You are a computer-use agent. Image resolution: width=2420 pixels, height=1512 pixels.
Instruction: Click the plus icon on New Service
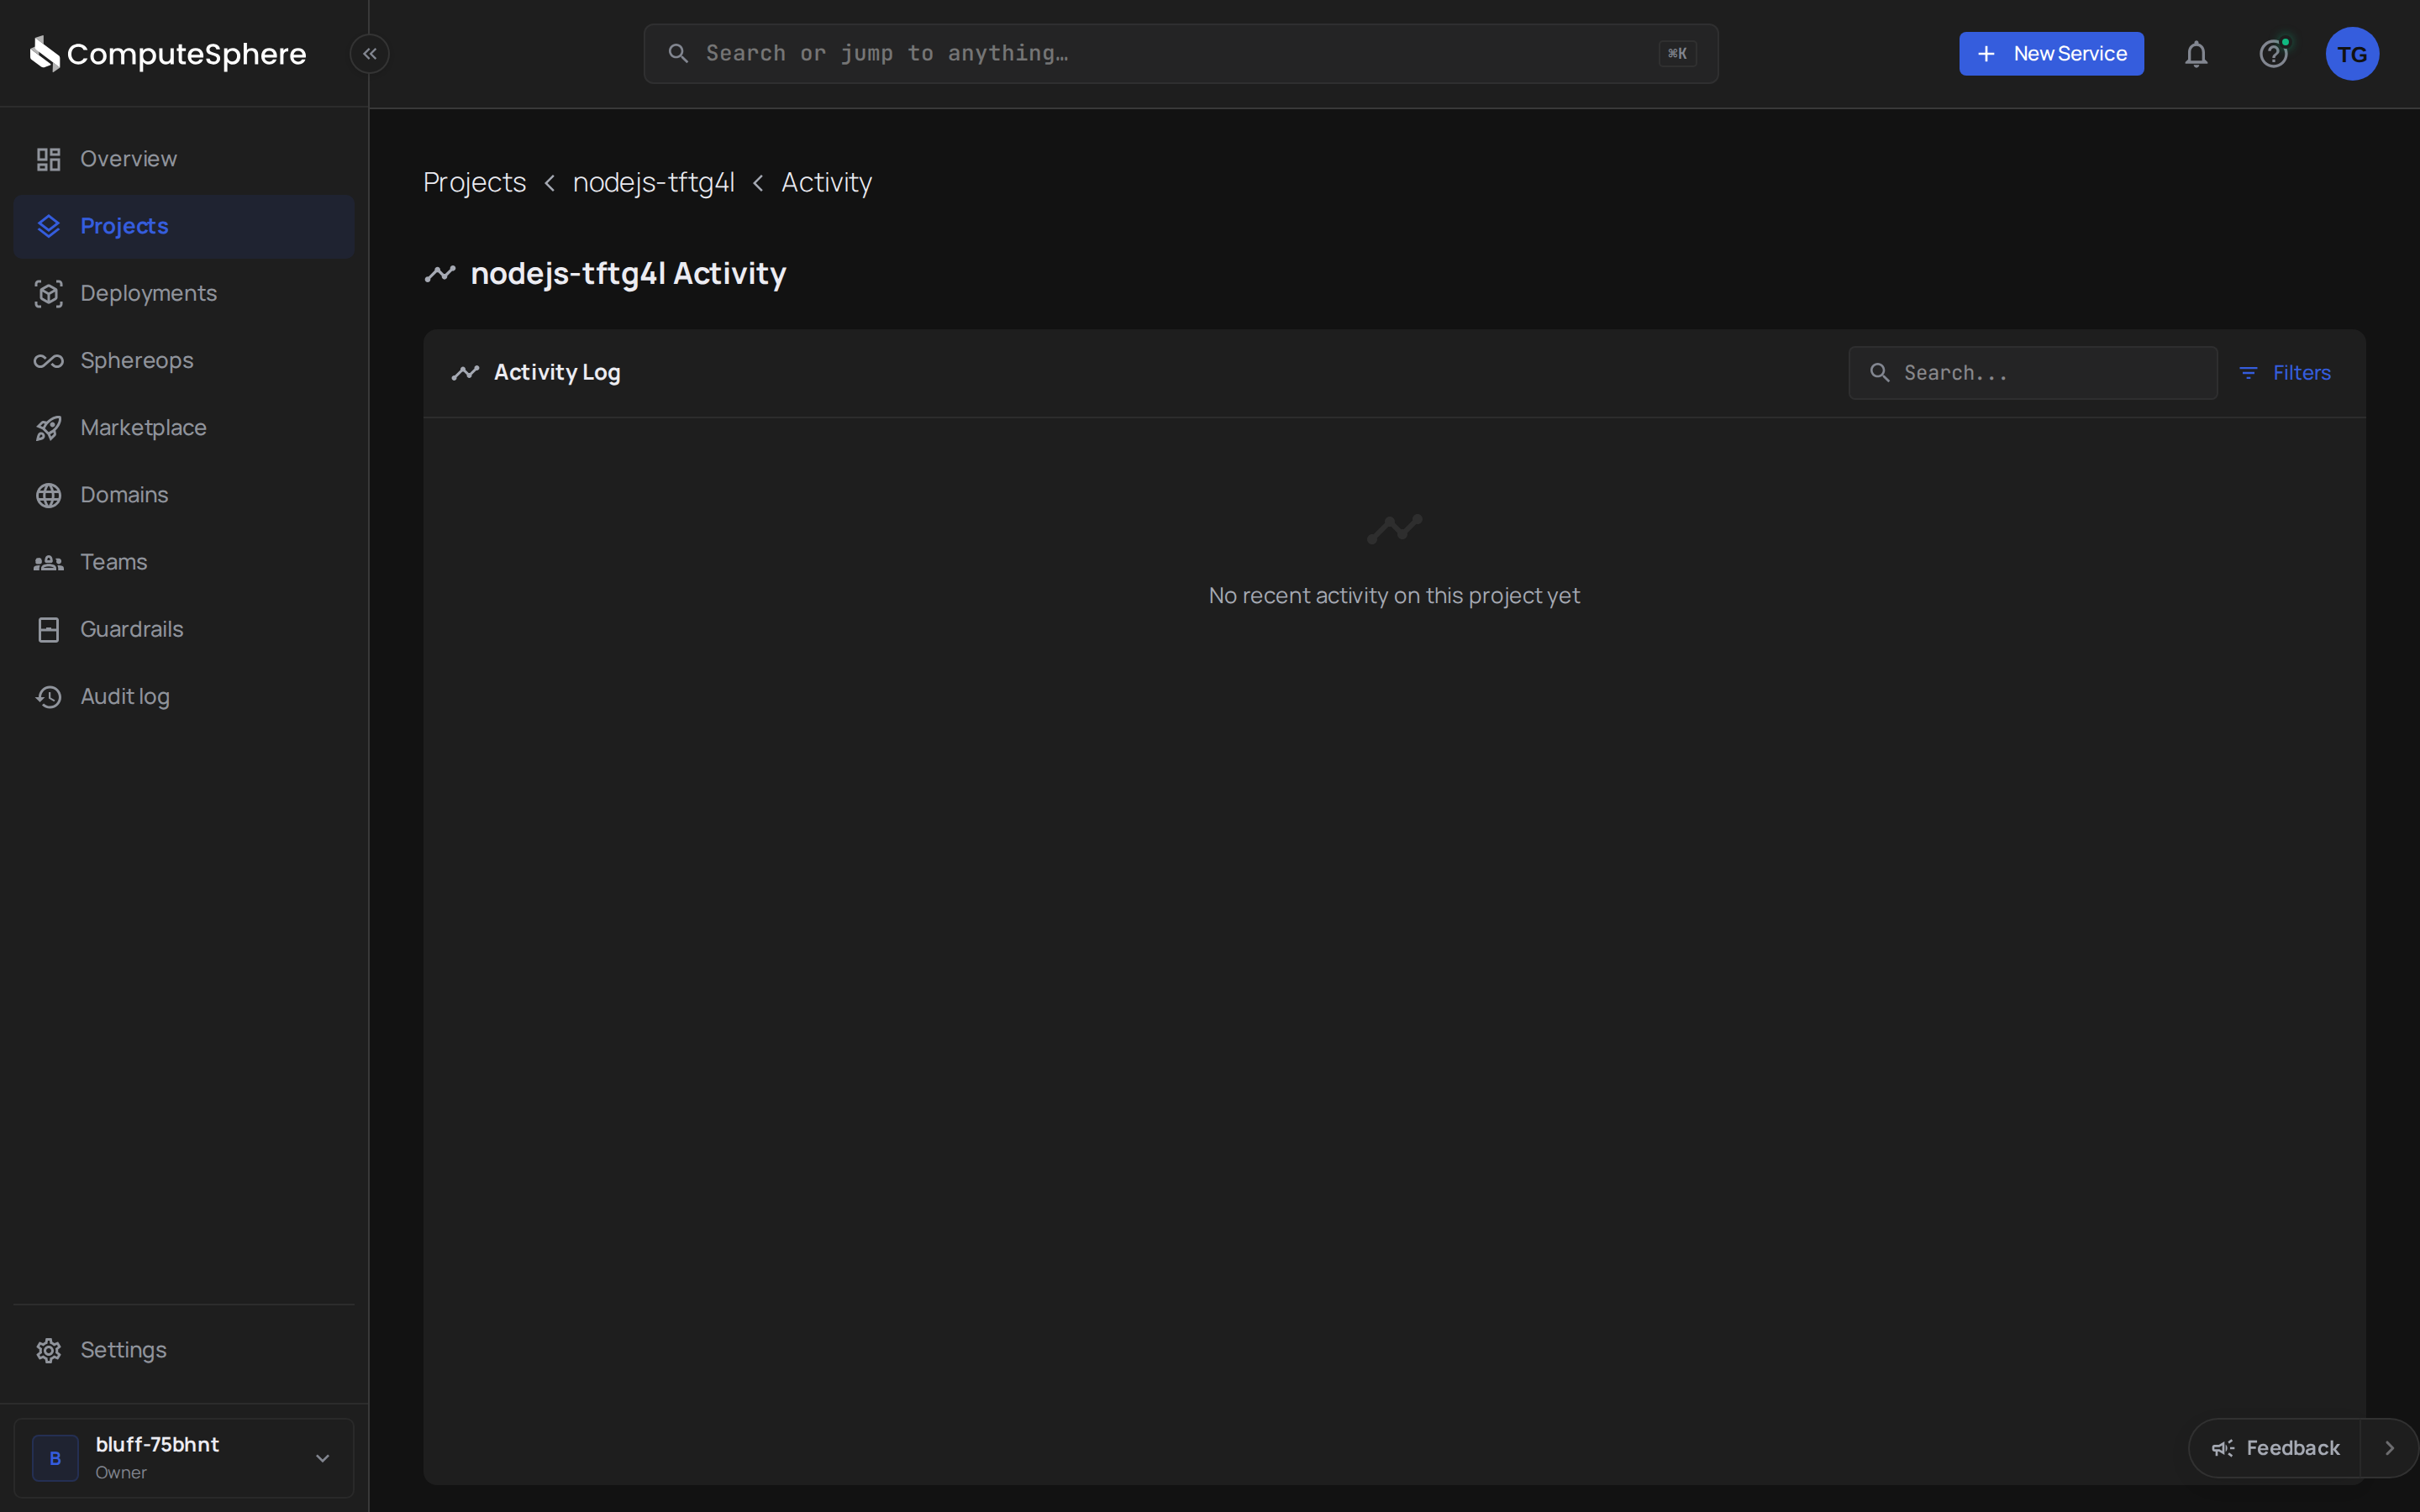(x=1986, y=54)
